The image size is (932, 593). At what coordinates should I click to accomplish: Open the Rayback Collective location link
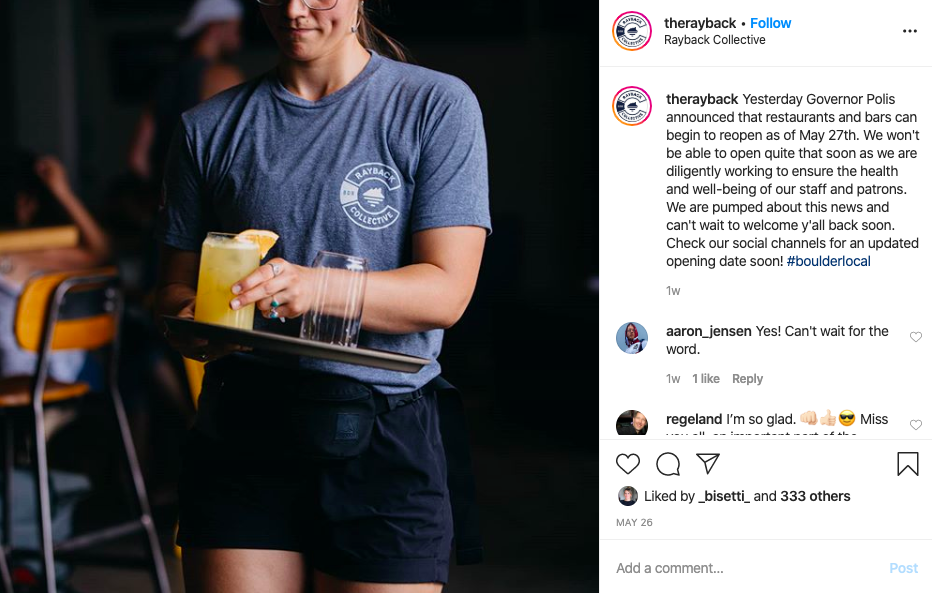pyautogui.click(x=714, y=40)
